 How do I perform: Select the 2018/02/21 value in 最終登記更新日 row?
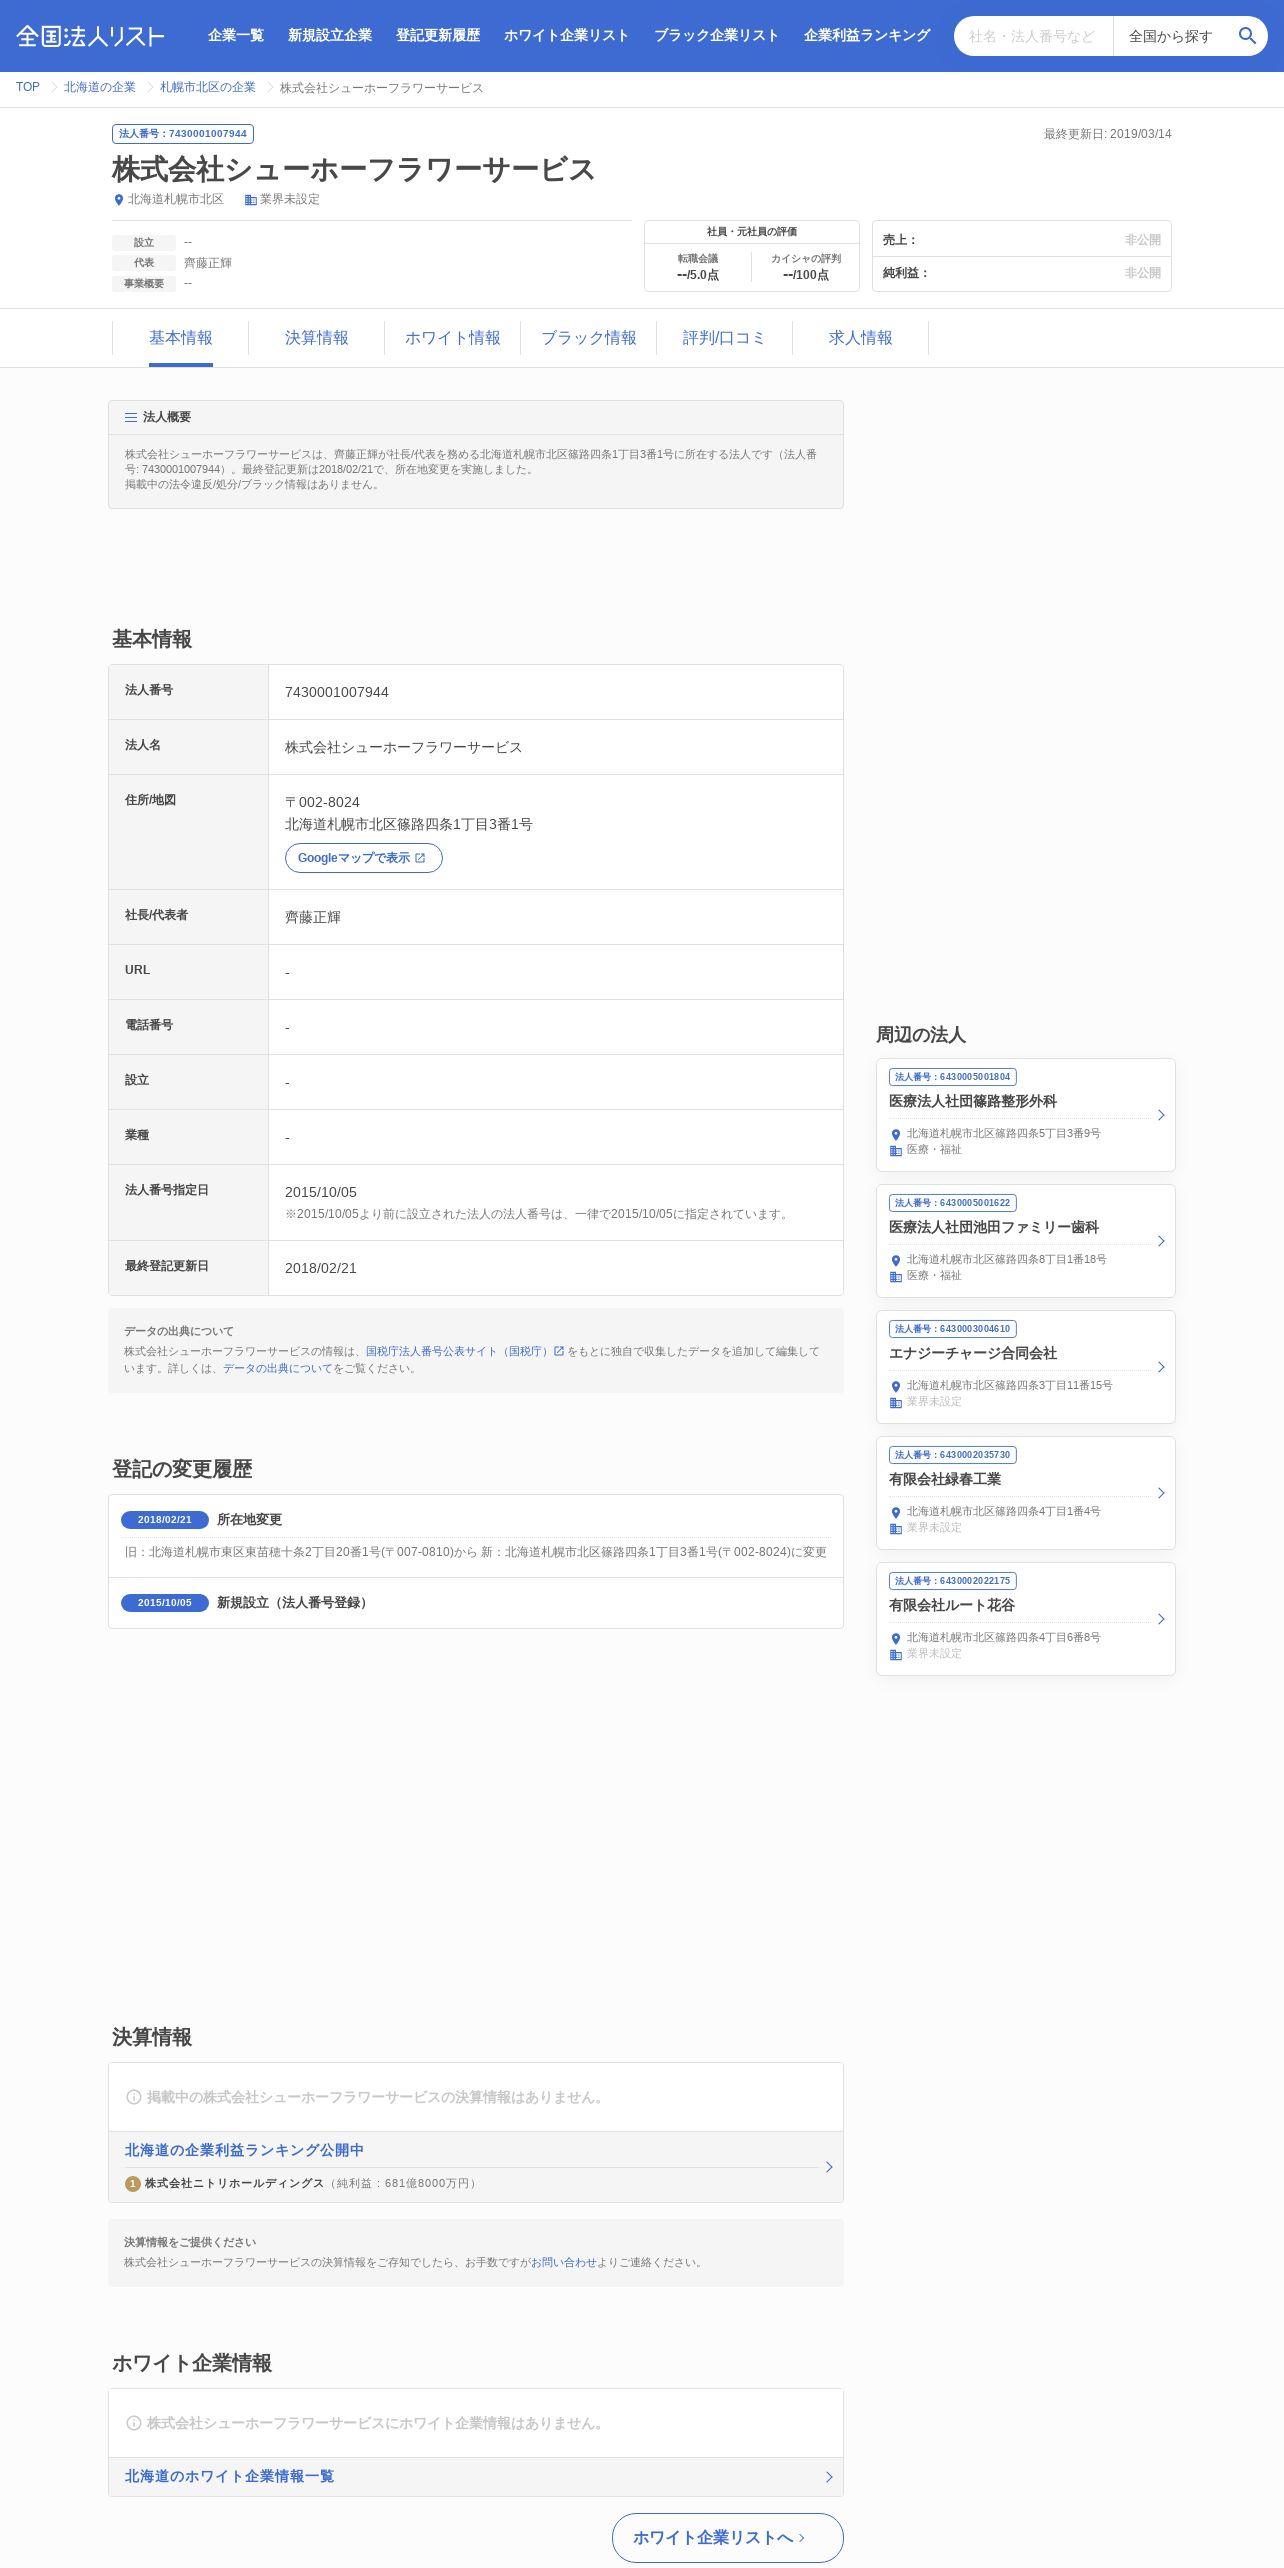click(x=321, y=1268)
